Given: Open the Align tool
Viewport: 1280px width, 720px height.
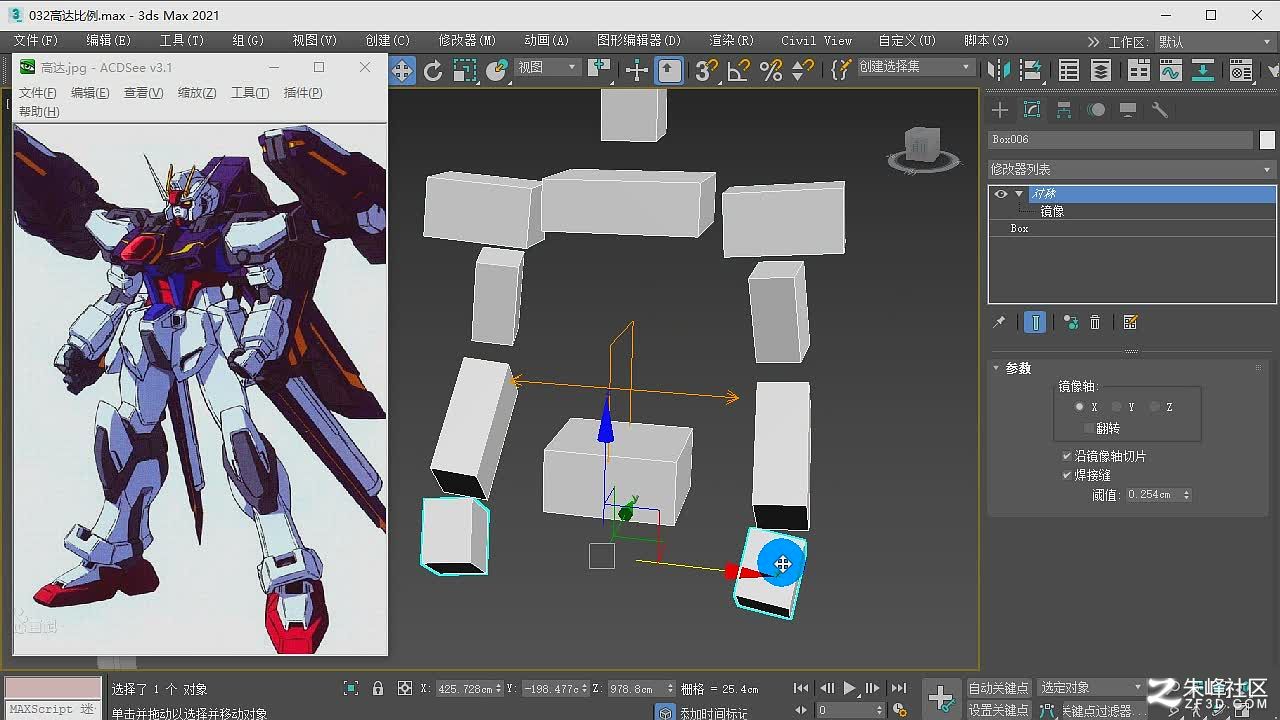Looking at the screenshot, I should coord(1030,70).
